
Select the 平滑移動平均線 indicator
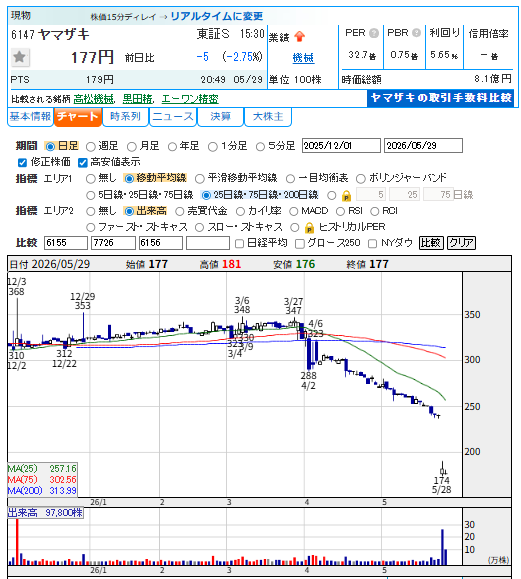pyautogui.click(x=199, y=179)
